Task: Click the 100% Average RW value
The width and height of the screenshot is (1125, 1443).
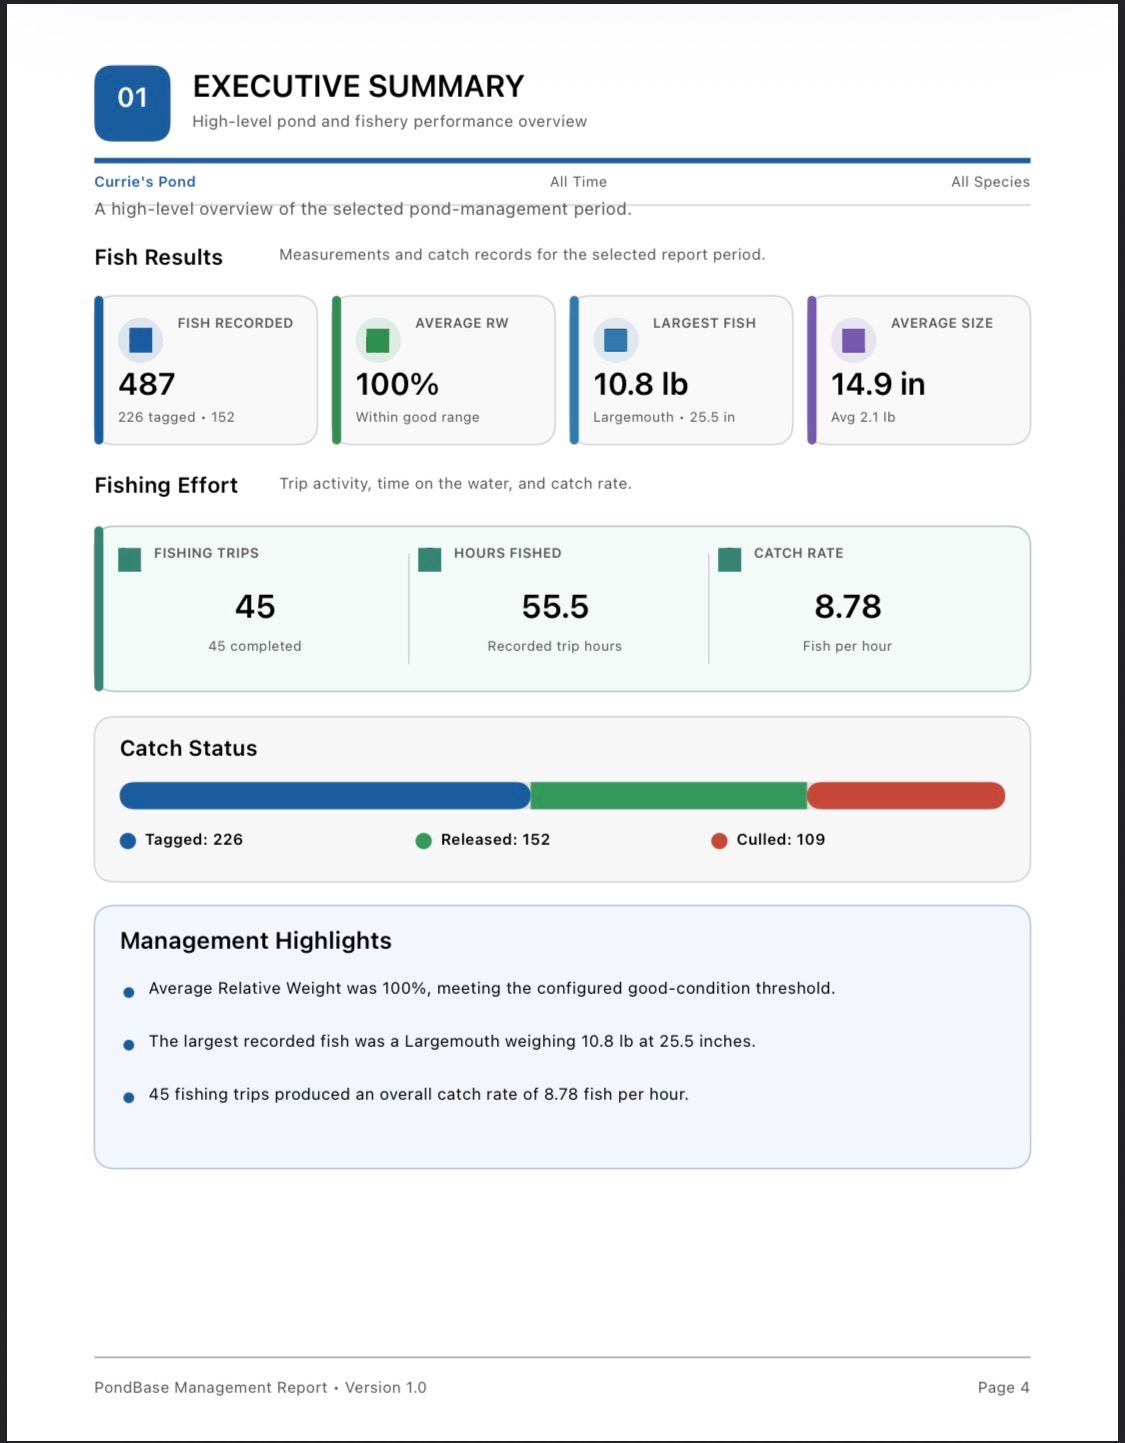Action: (x=397, y=384)
